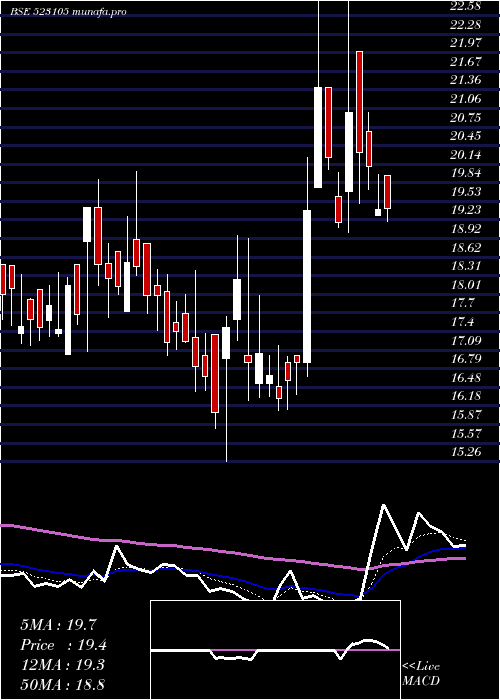Click the 18.01 price axis label
This screenshot has height=700, width=500.
click(x=466, y=285)
